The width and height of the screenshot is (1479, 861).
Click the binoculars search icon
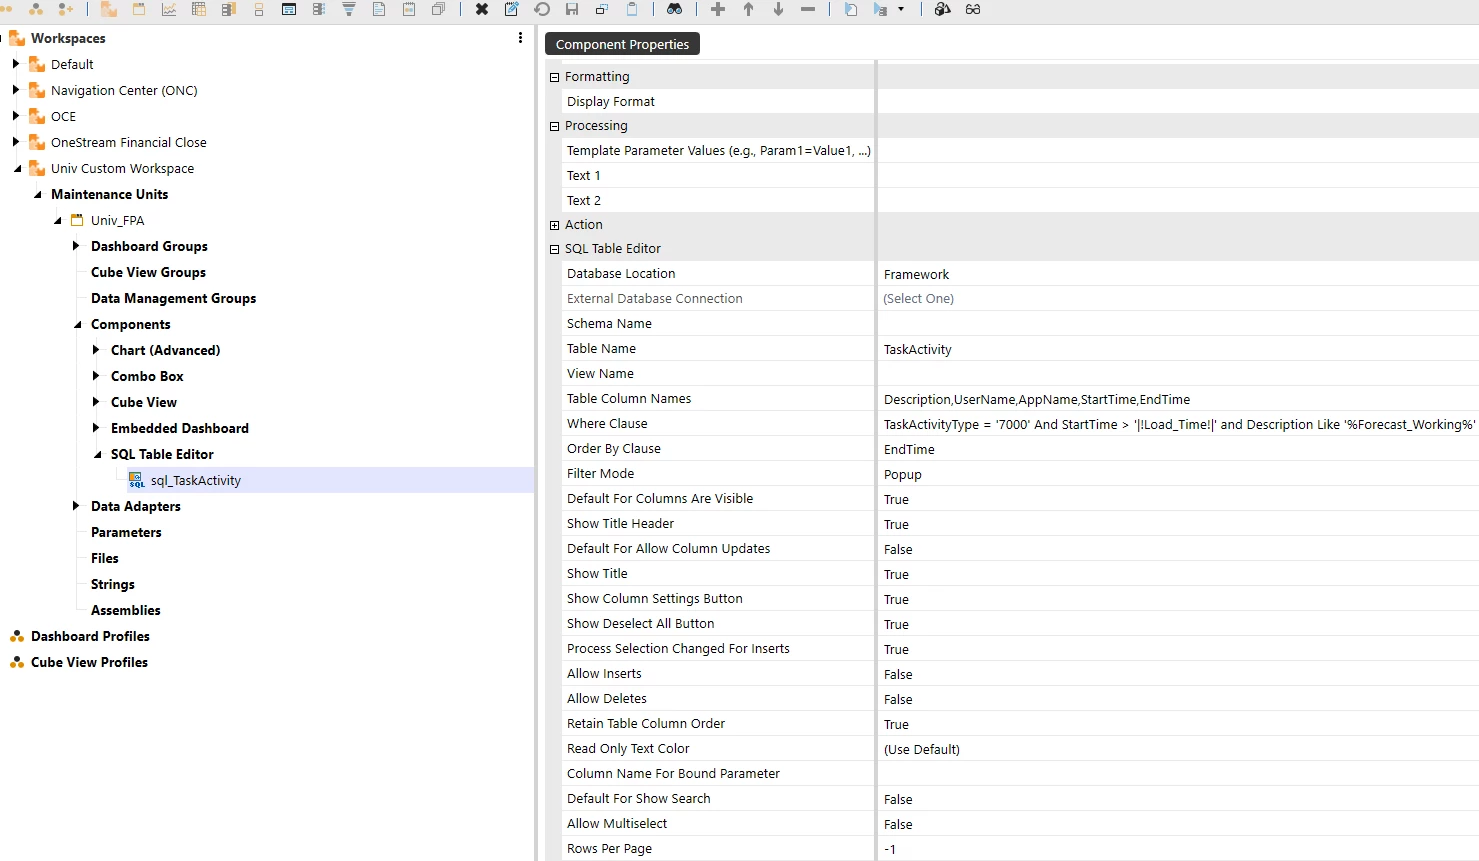point(675,9)
